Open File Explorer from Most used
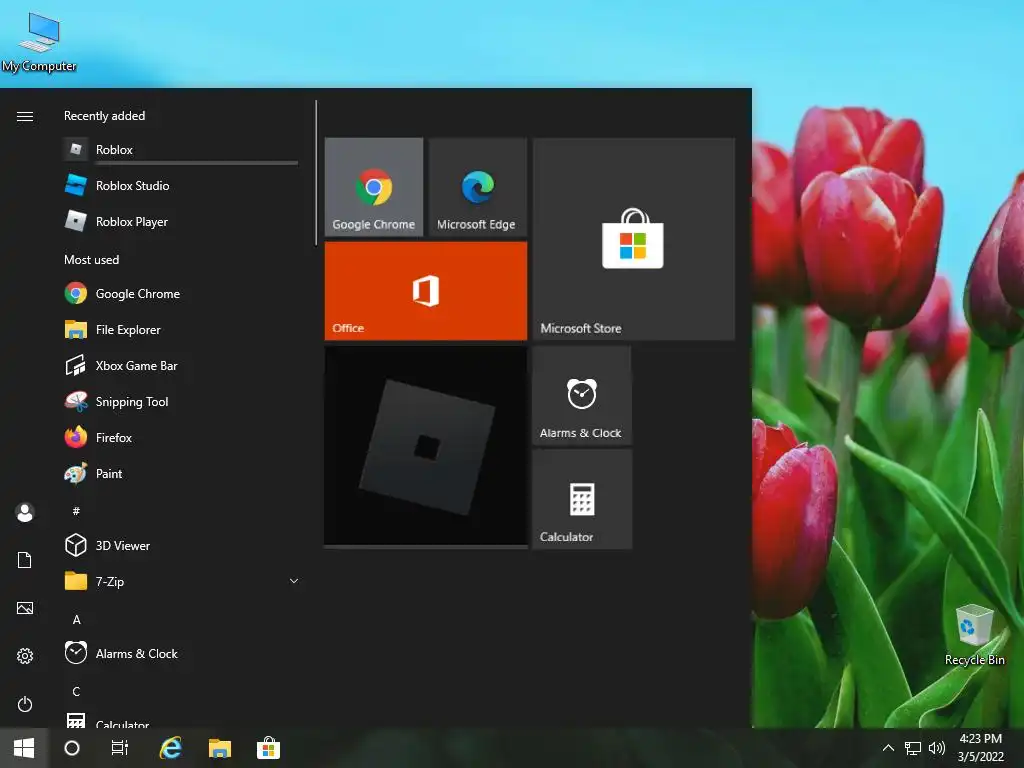Image resolution: width=1024 pixels, height=768 pixels. (x=180, y=330)
